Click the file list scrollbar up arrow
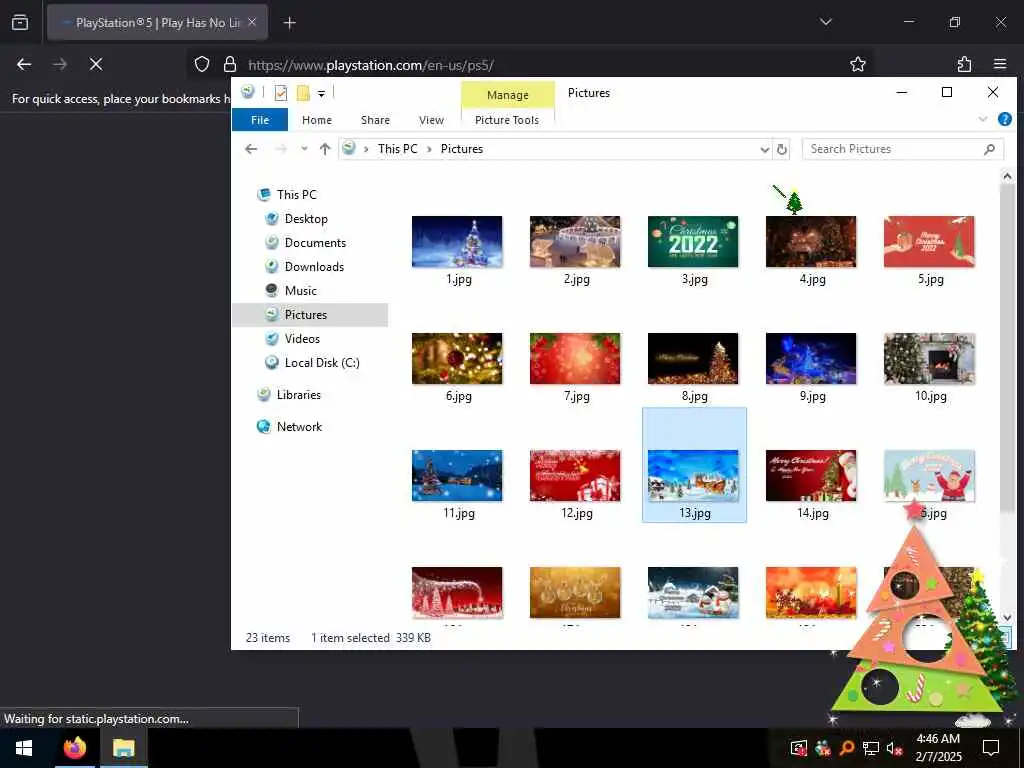This screenshot has height=768, width=1024. pos(1006,176)
